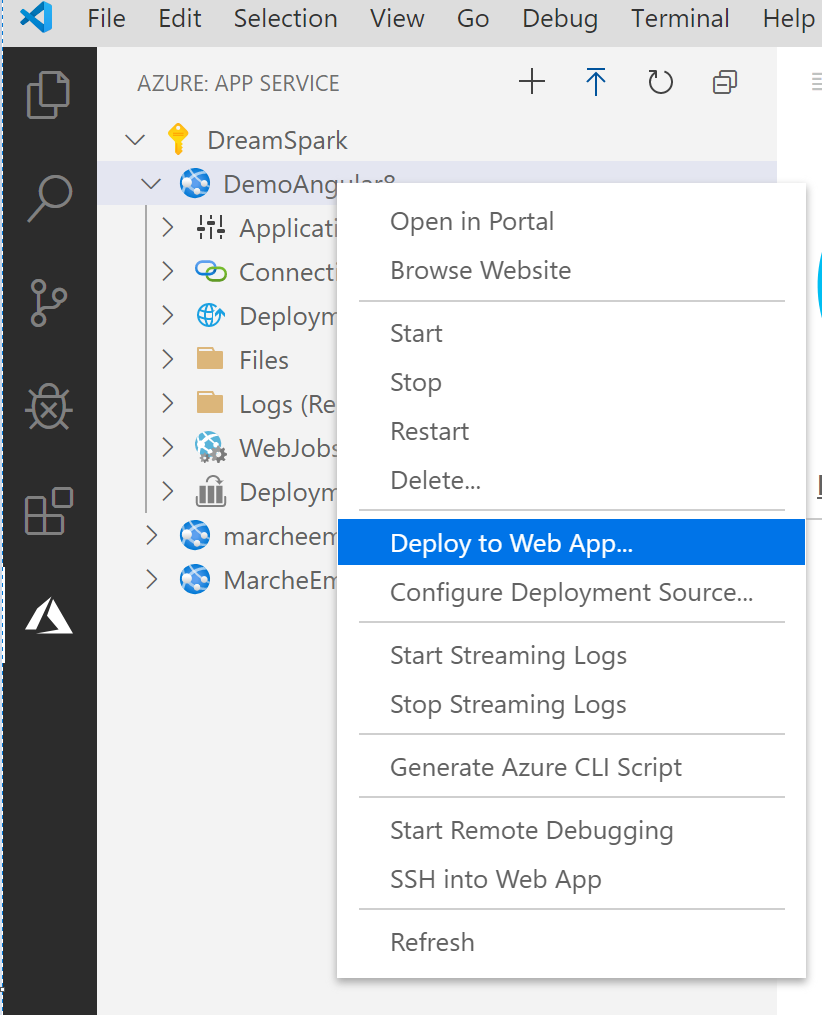Image resolution: width=822 pixels, height=1015 pixels.
Task: Open the Search view in activity bar
Action: (49, 198)
